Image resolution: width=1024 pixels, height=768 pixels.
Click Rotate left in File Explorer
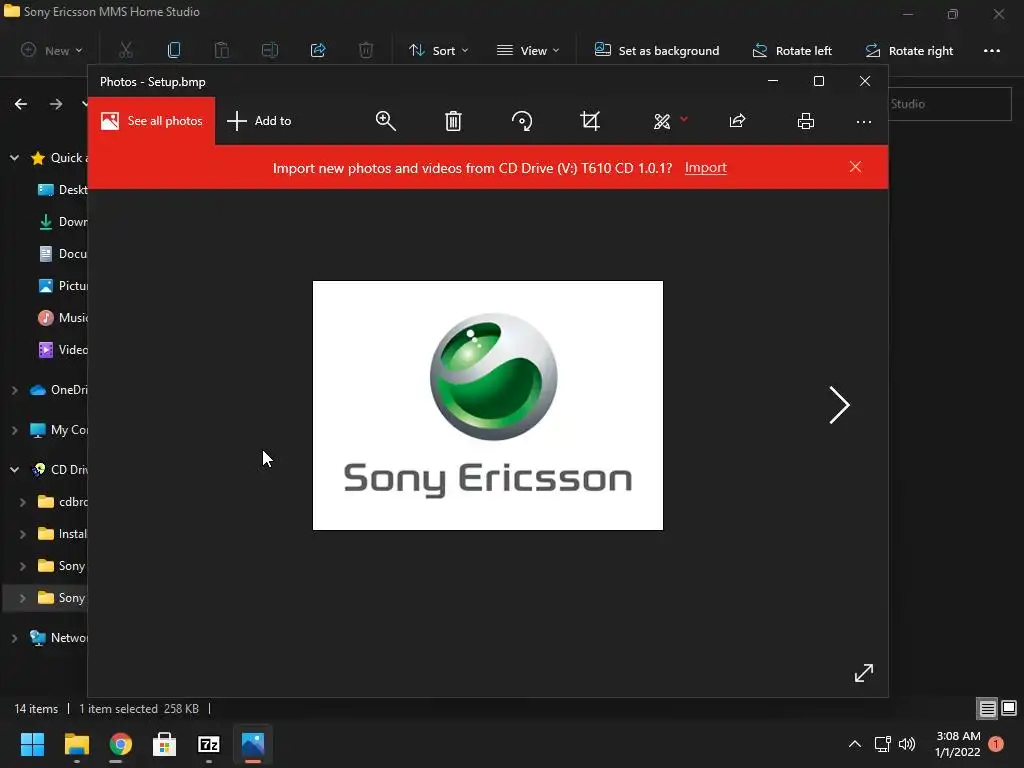792,50
